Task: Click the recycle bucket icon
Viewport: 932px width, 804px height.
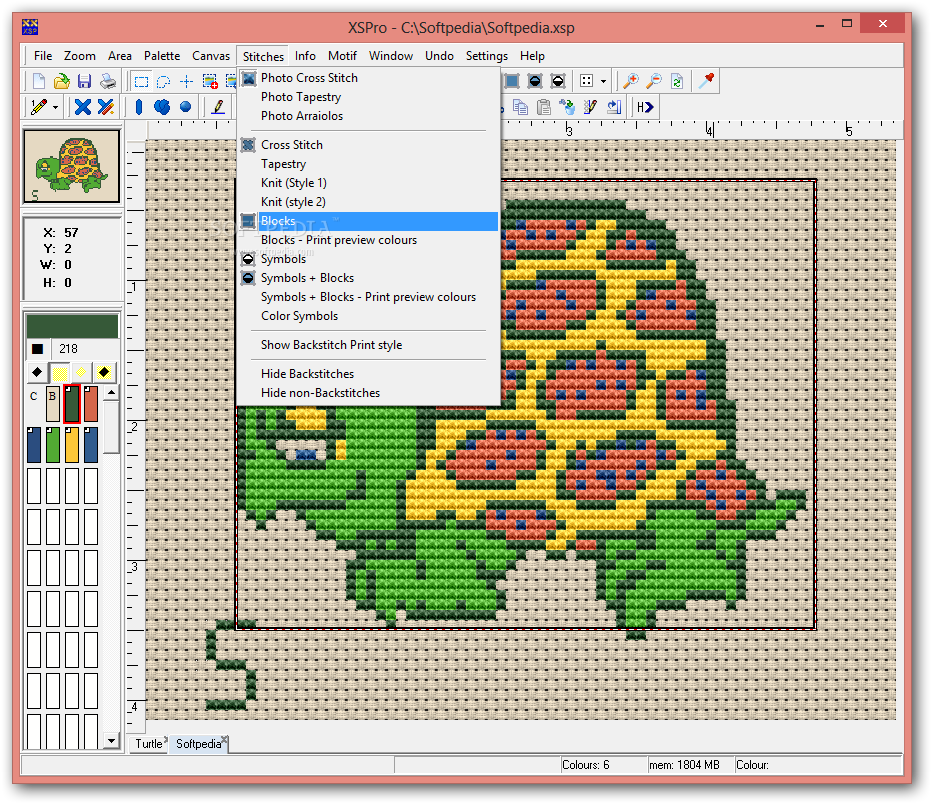Action: click(567, 107)
